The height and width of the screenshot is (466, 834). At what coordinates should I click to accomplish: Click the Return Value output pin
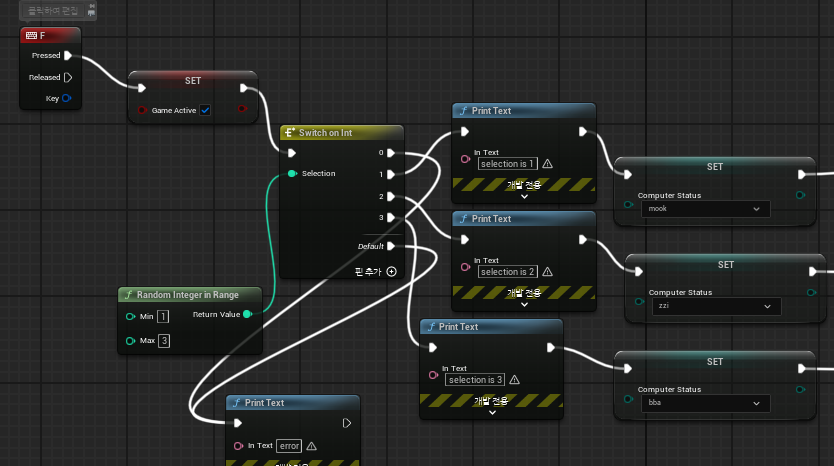247,314
